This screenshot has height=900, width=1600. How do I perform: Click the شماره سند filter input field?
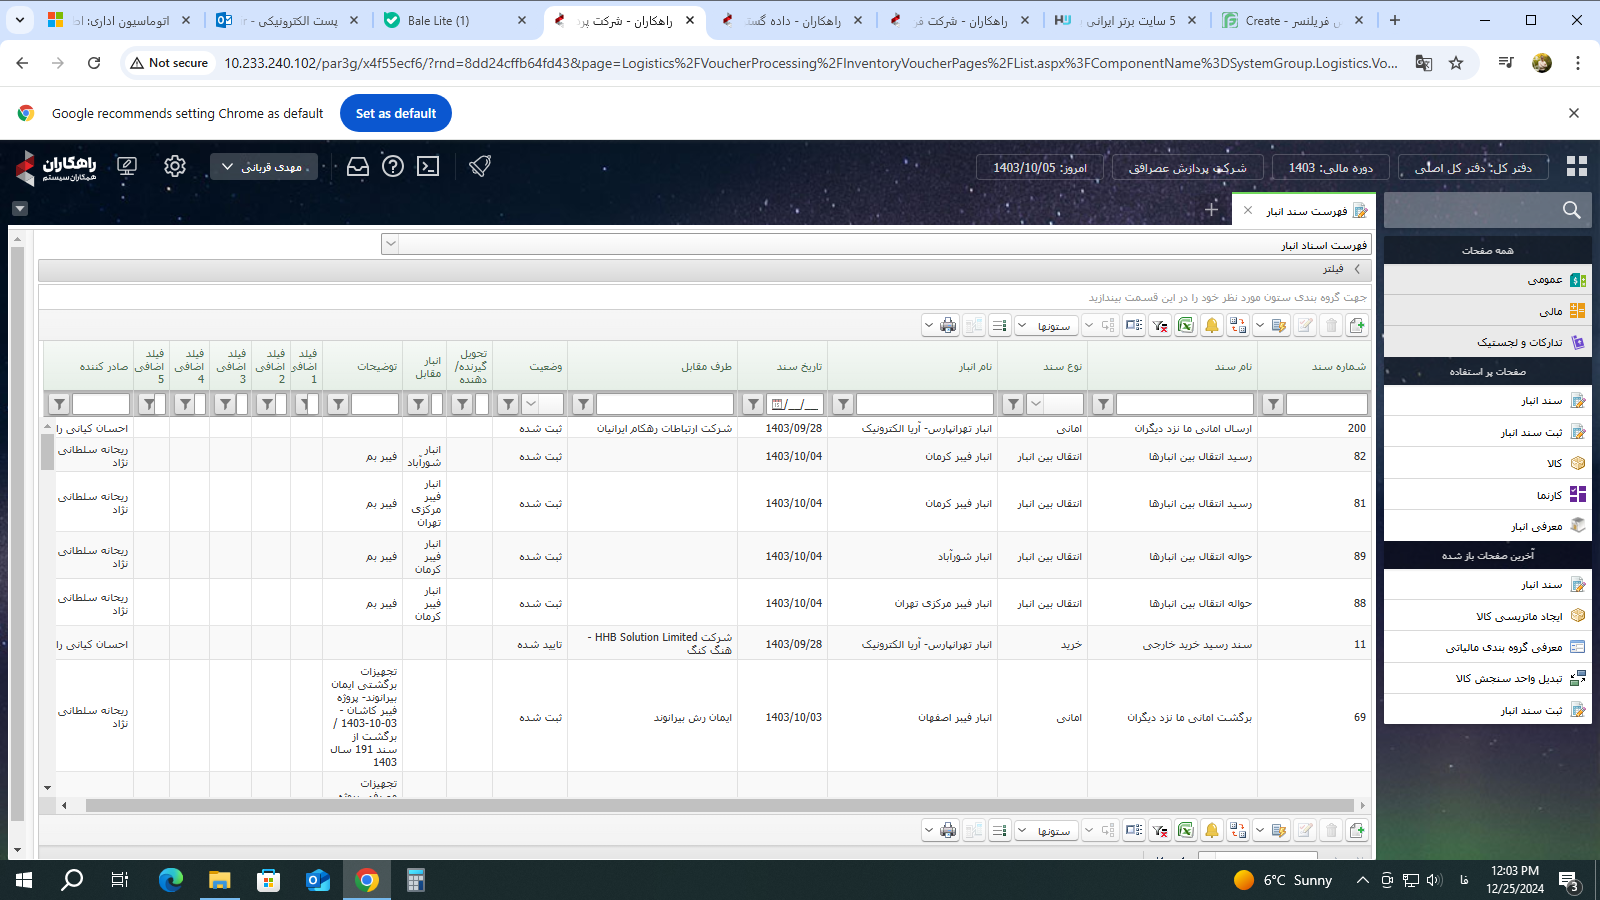click(1326, 404)
